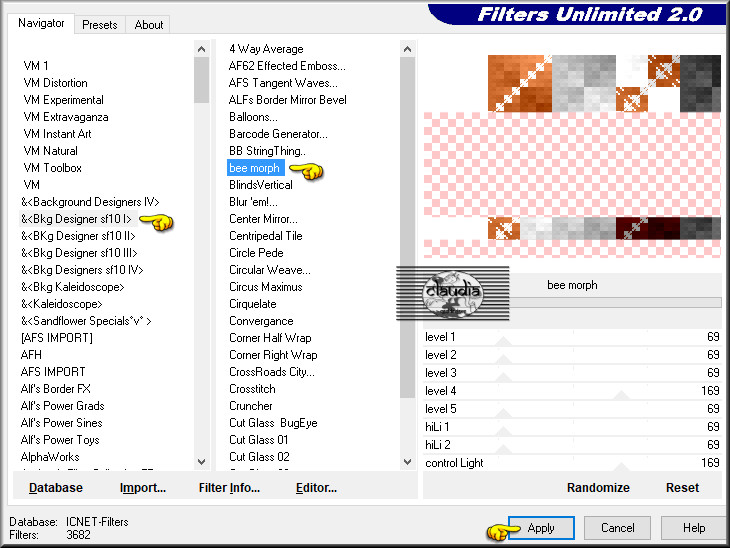Select the VM Extravaganza category
730x548 pixels.
tap(66, 117)
